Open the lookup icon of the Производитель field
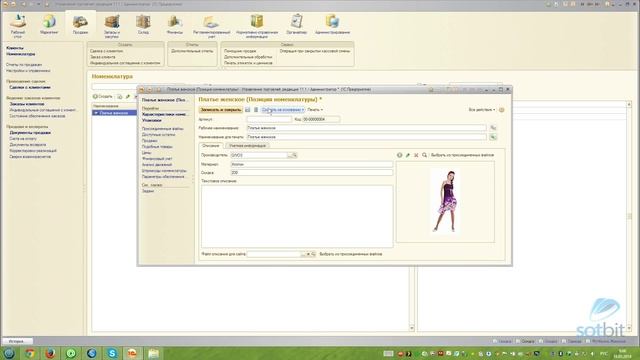 click(295, 156)
